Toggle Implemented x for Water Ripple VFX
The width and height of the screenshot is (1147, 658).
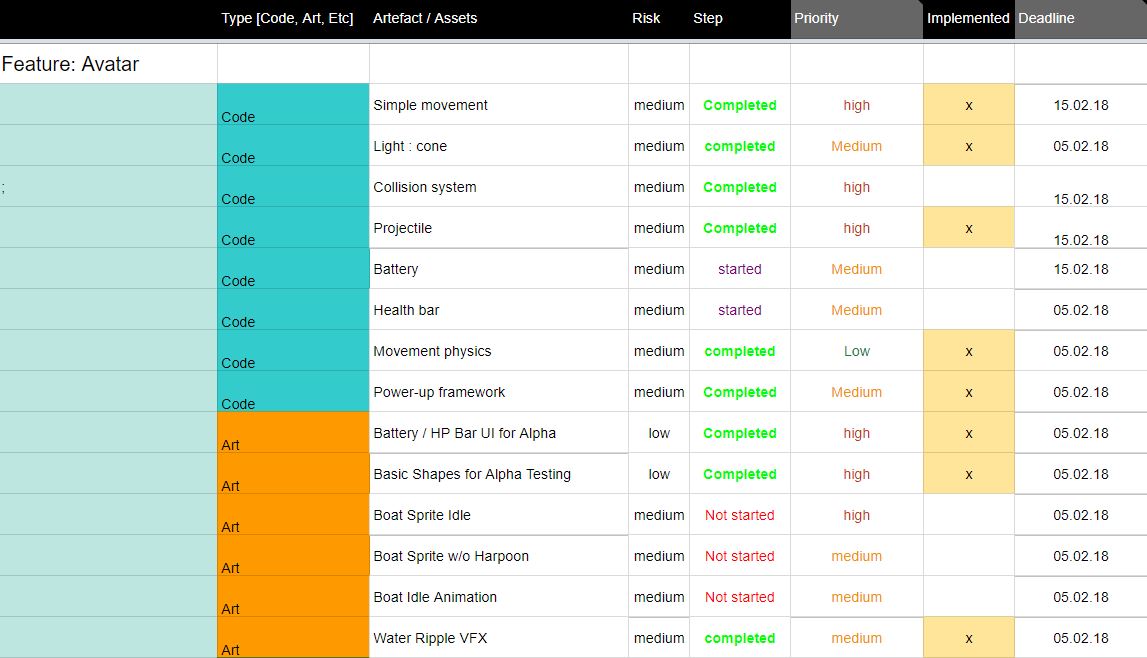click(x=968, y=638)
